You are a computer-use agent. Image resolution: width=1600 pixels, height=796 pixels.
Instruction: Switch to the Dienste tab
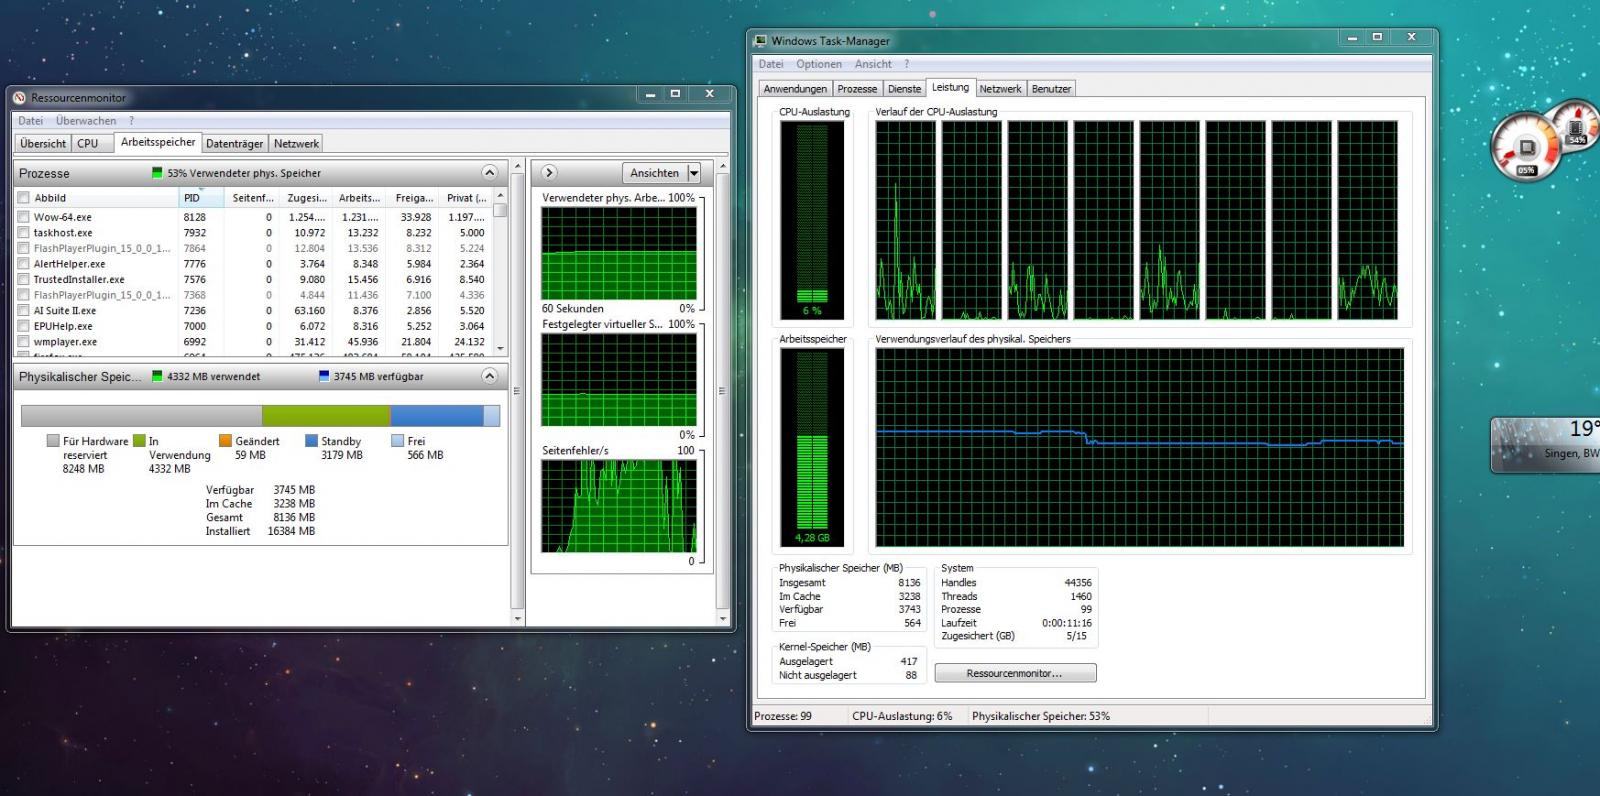coord(904,89)
